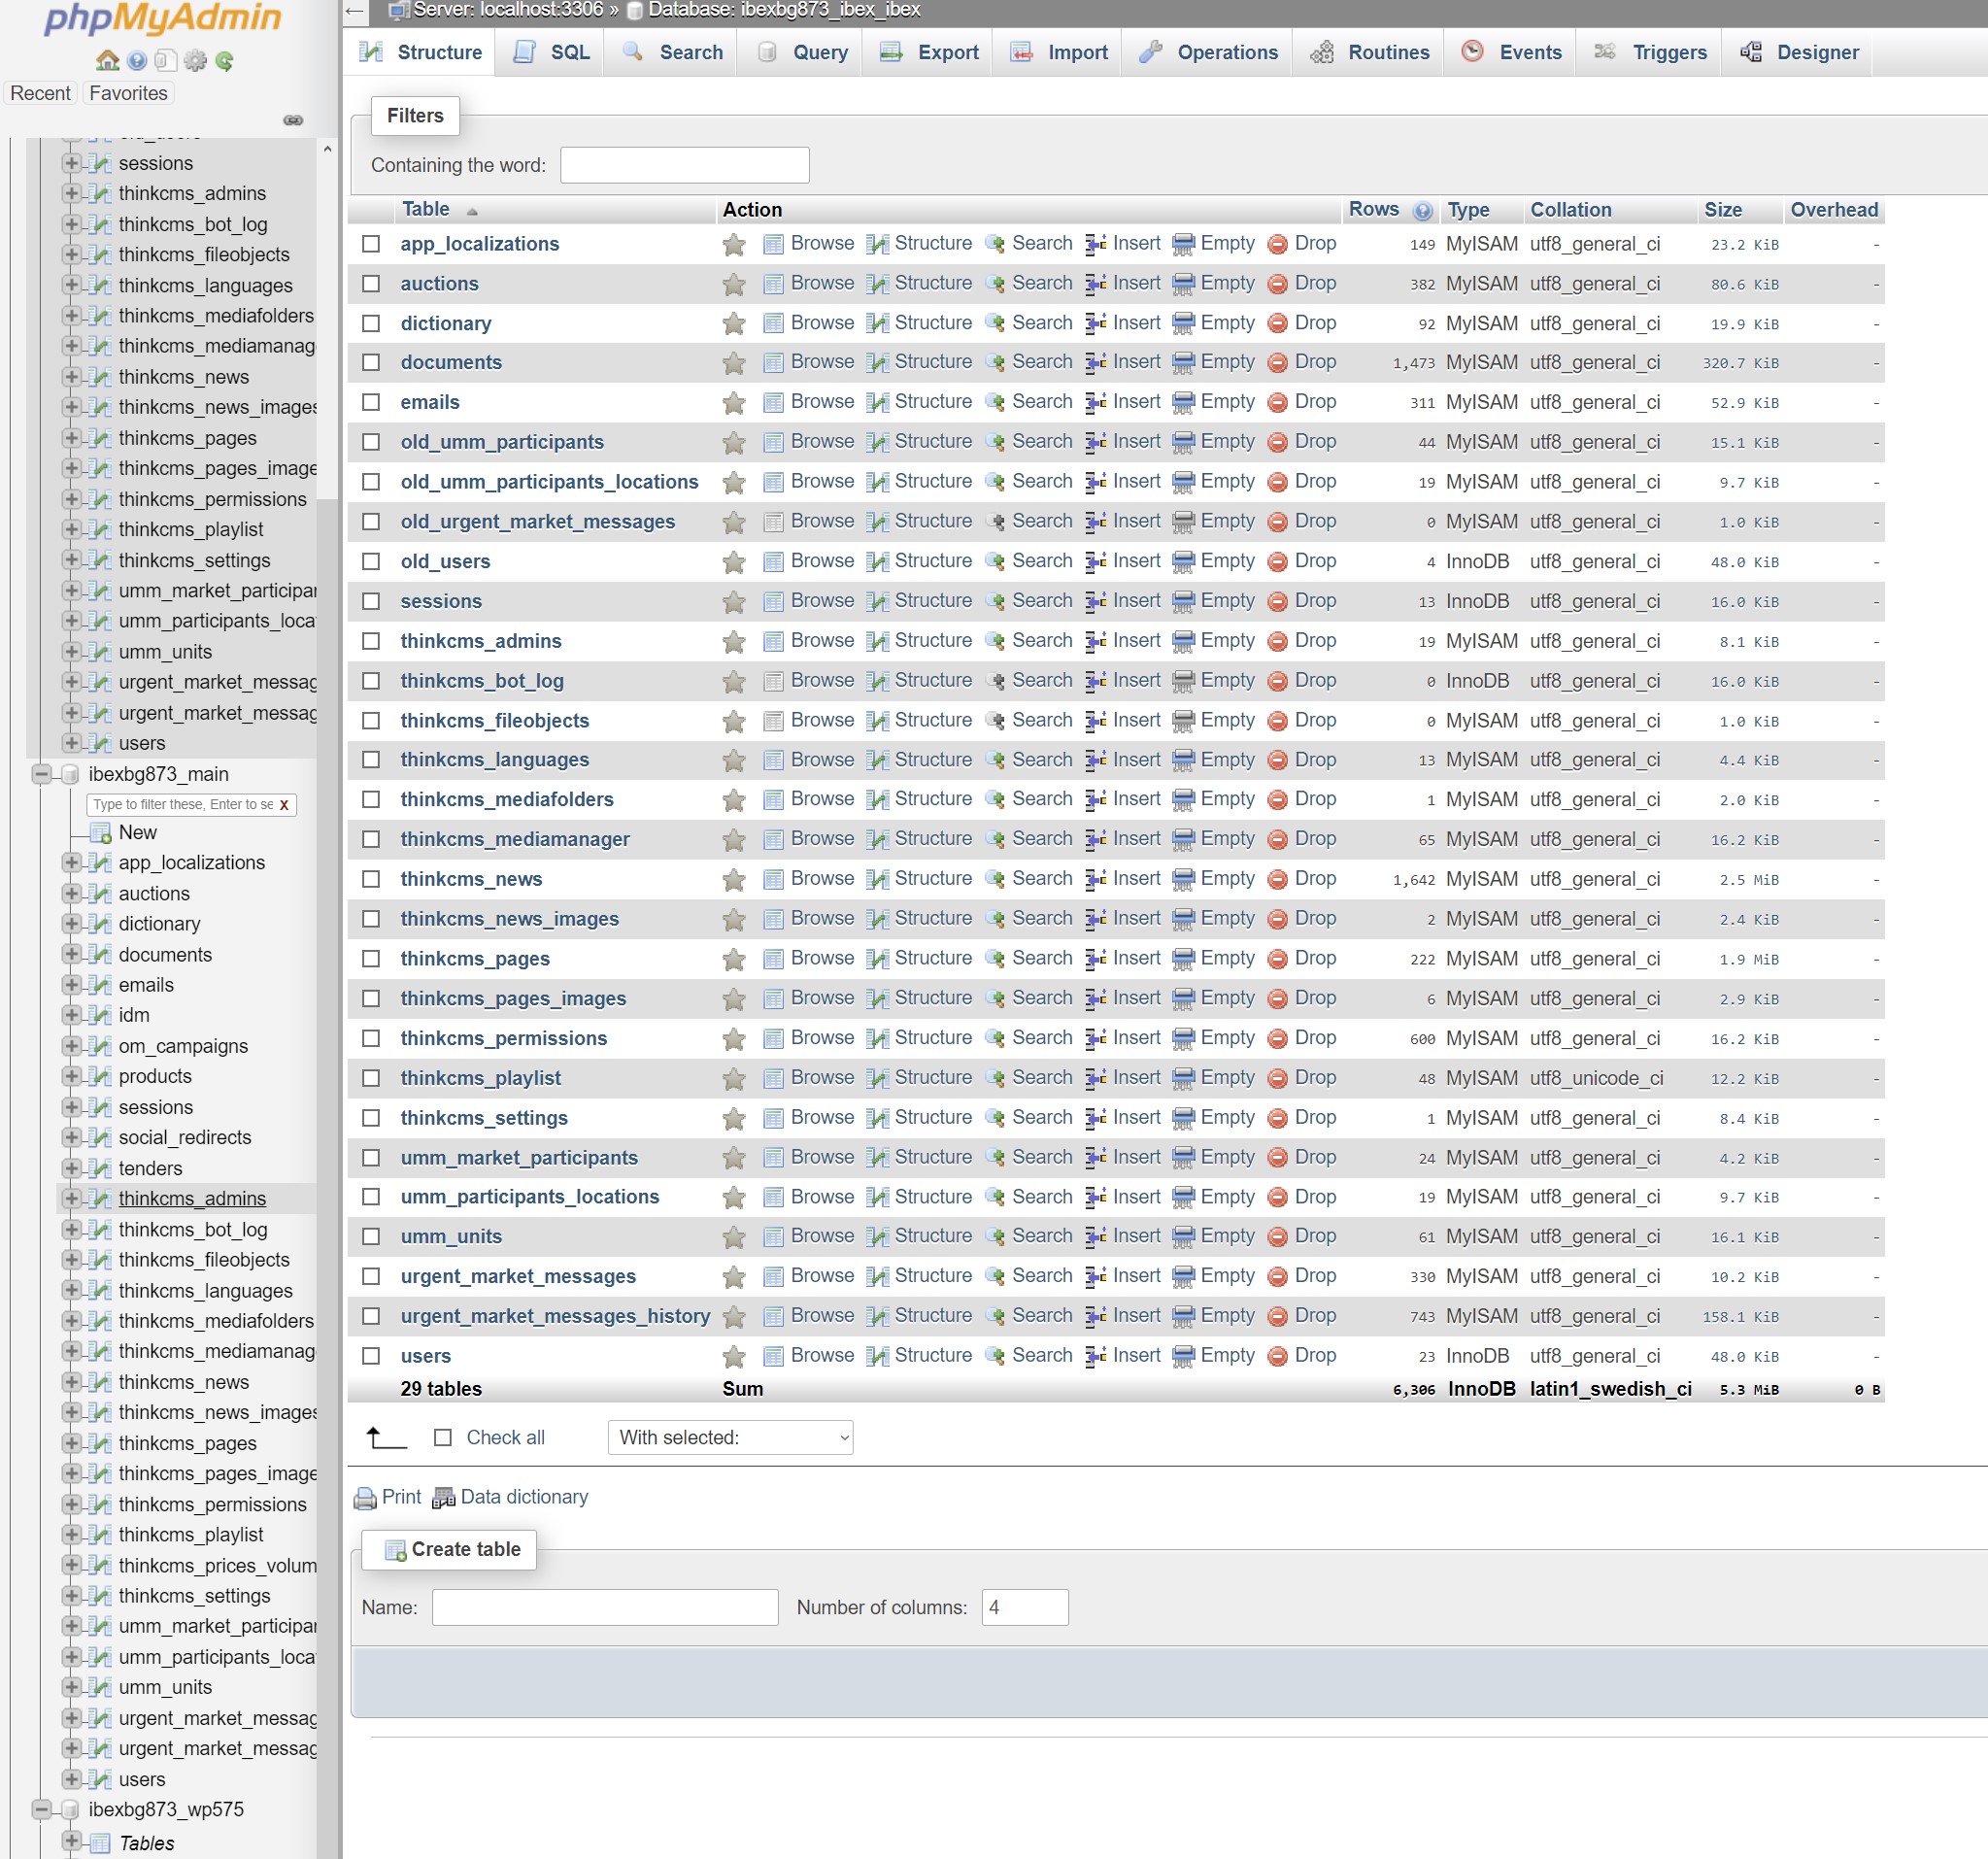Click the help icon next to Rows header
The width and height of the screenshot is (1988, 1859).
point(1422,210)
